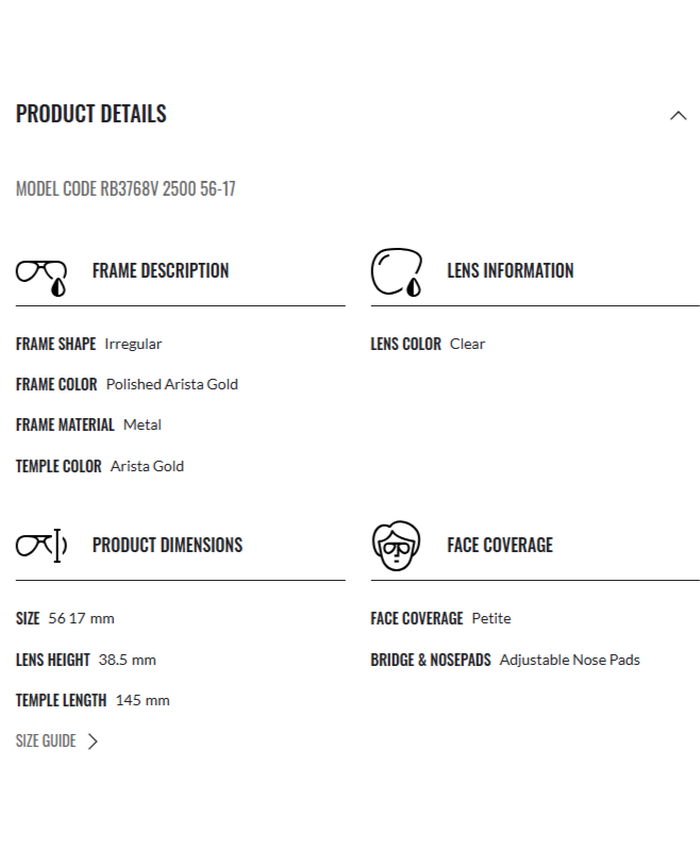Click the Petite face coverage value
700x850 pixels.
pos(491,619)
